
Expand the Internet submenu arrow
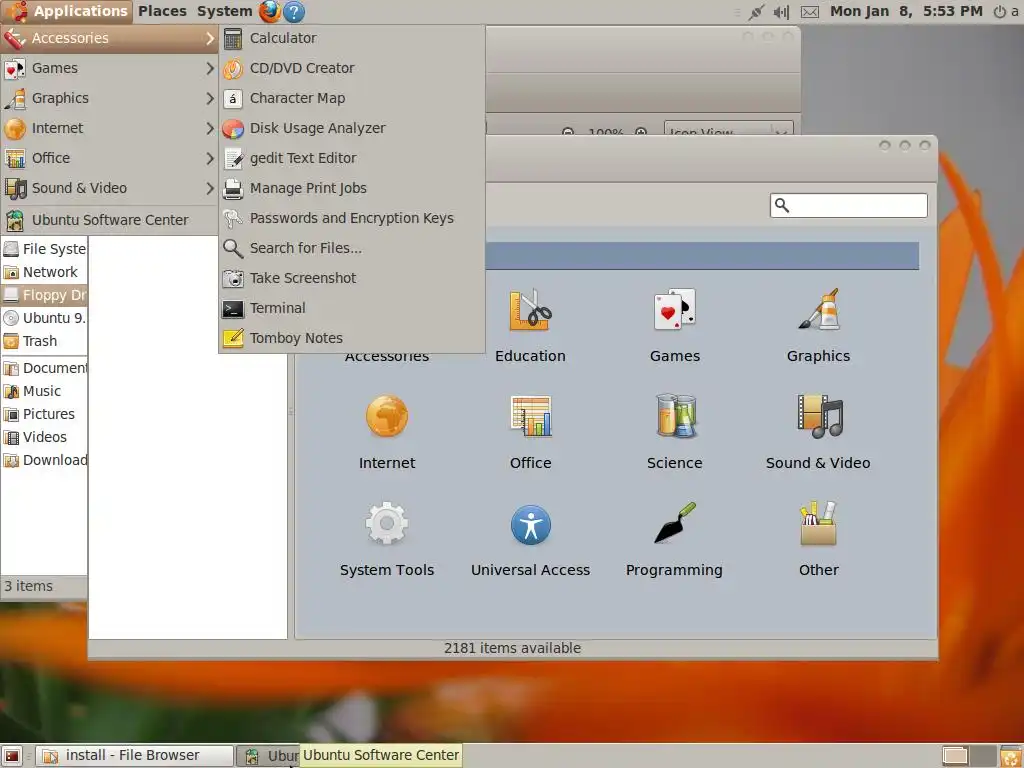tap(210, 128)
